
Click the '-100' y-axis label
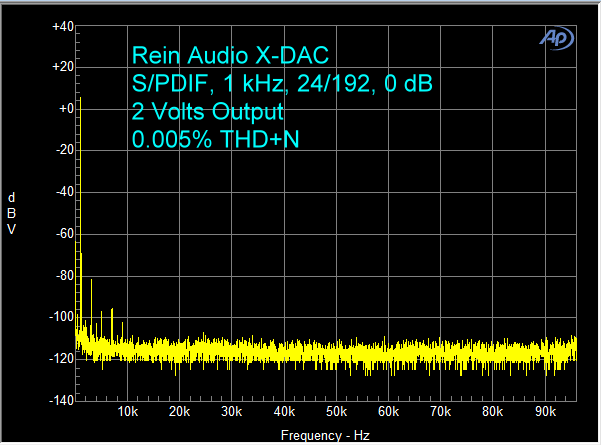pos(61,317)
